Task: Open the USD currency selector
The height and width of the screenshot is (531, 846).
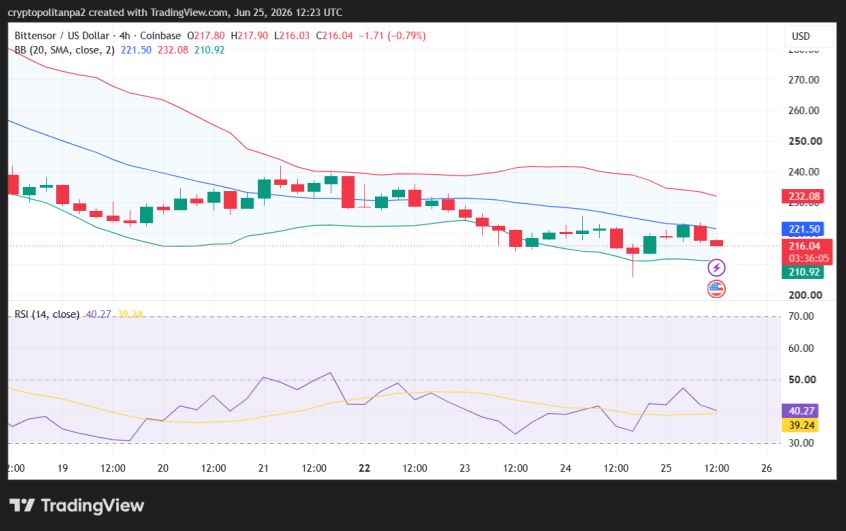Action: coord(801,36)
